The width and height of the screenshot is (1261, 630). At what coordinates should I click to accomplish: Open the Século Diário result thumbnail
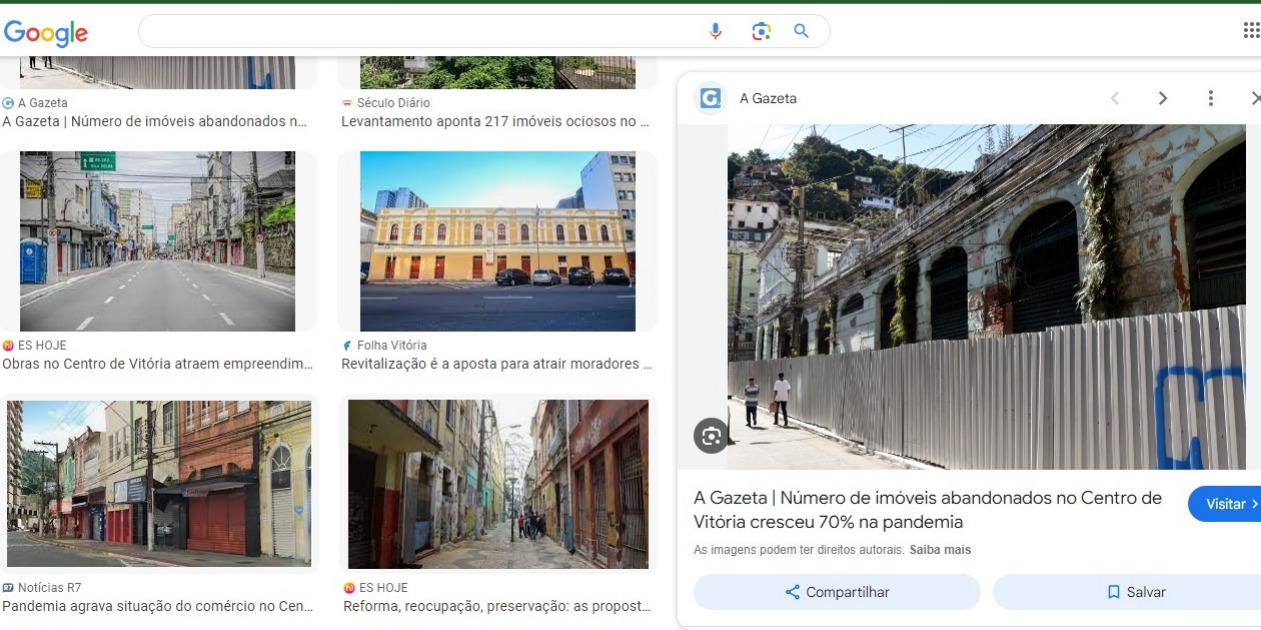pos(497,73)
